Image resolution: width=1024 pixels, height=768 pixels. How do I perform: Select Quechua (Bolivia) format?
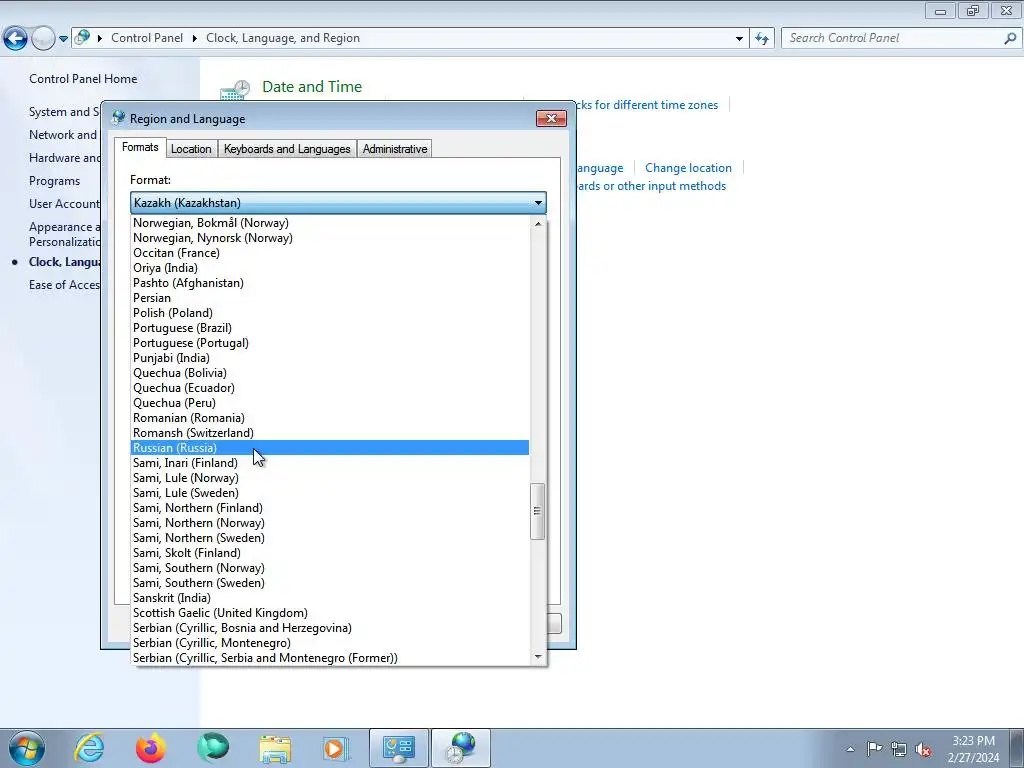[330, 373]
